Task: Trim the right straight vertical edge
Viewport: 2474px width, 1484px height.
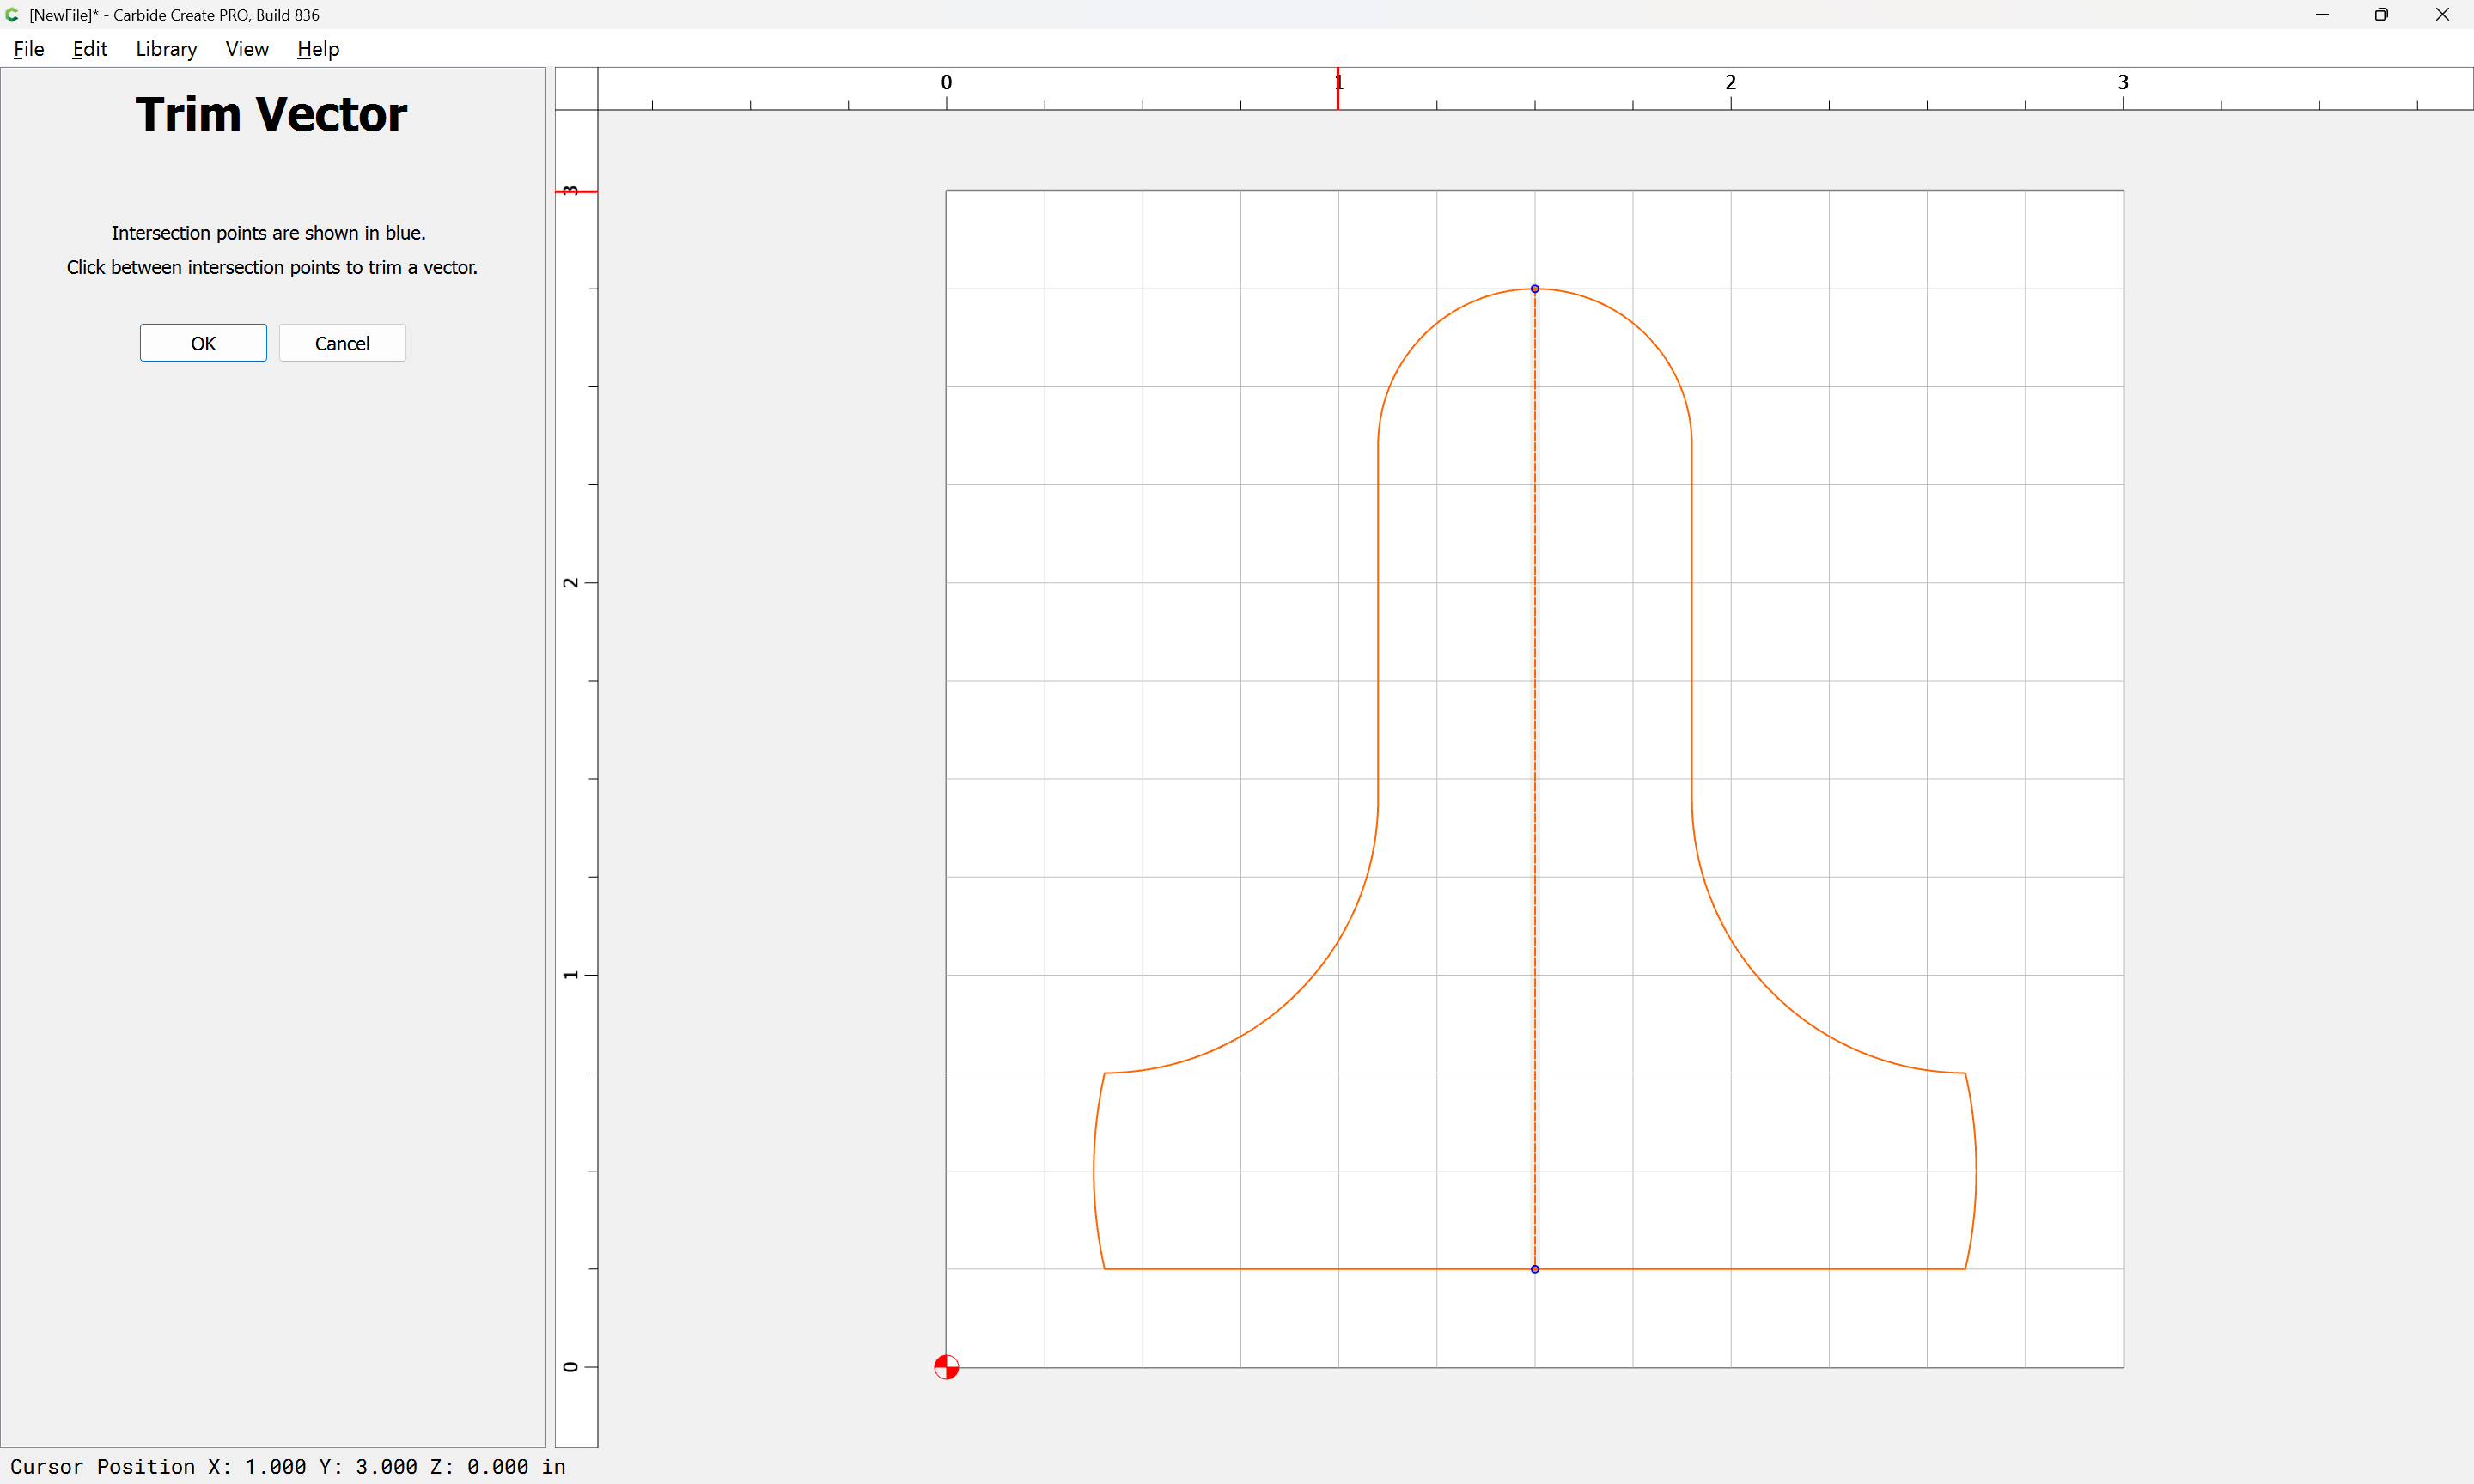Action: click(x=1692, y=620)
